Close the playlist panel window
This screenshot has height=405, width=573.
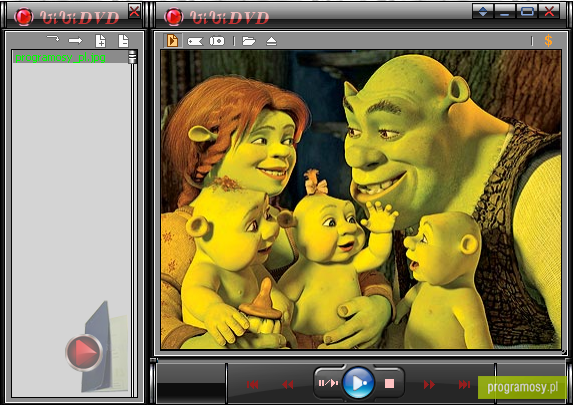pyautogui.click(x=134, y=12)
